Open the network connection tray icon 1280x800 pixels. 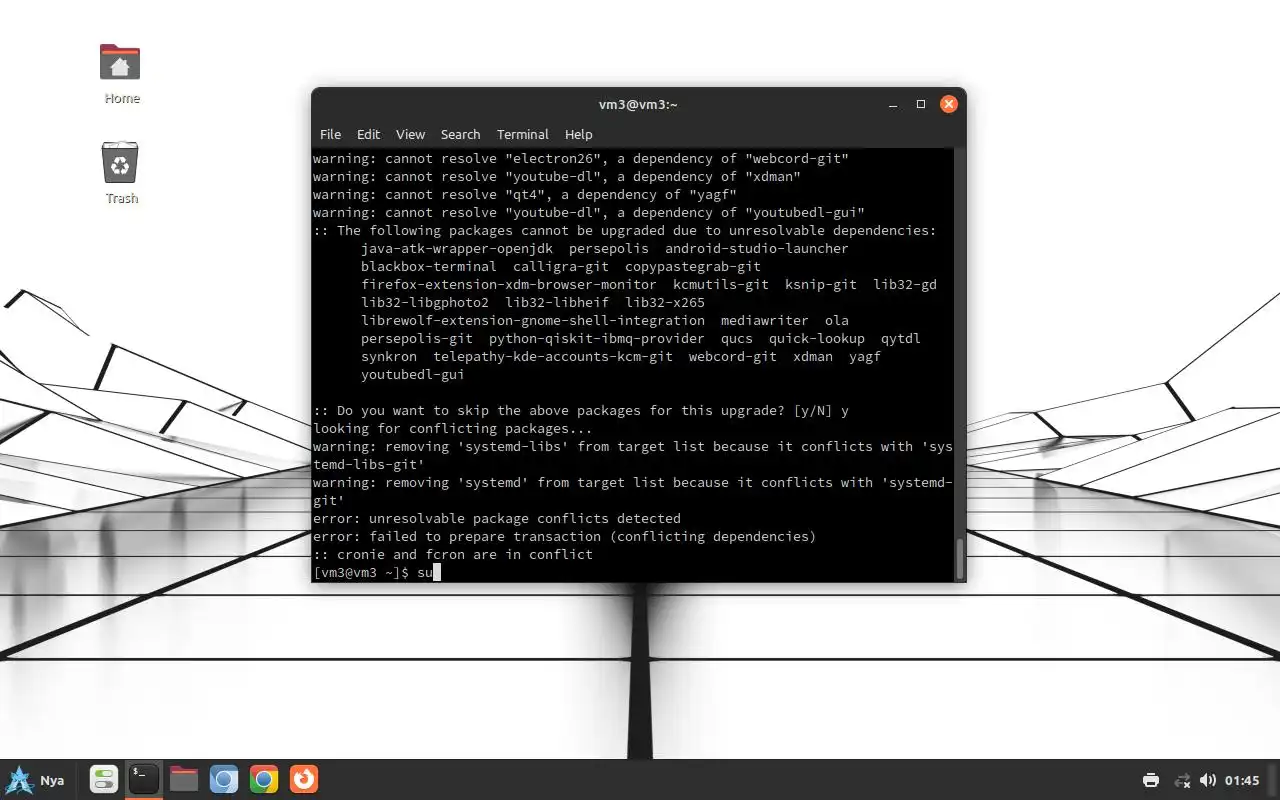pos(1182,780)
